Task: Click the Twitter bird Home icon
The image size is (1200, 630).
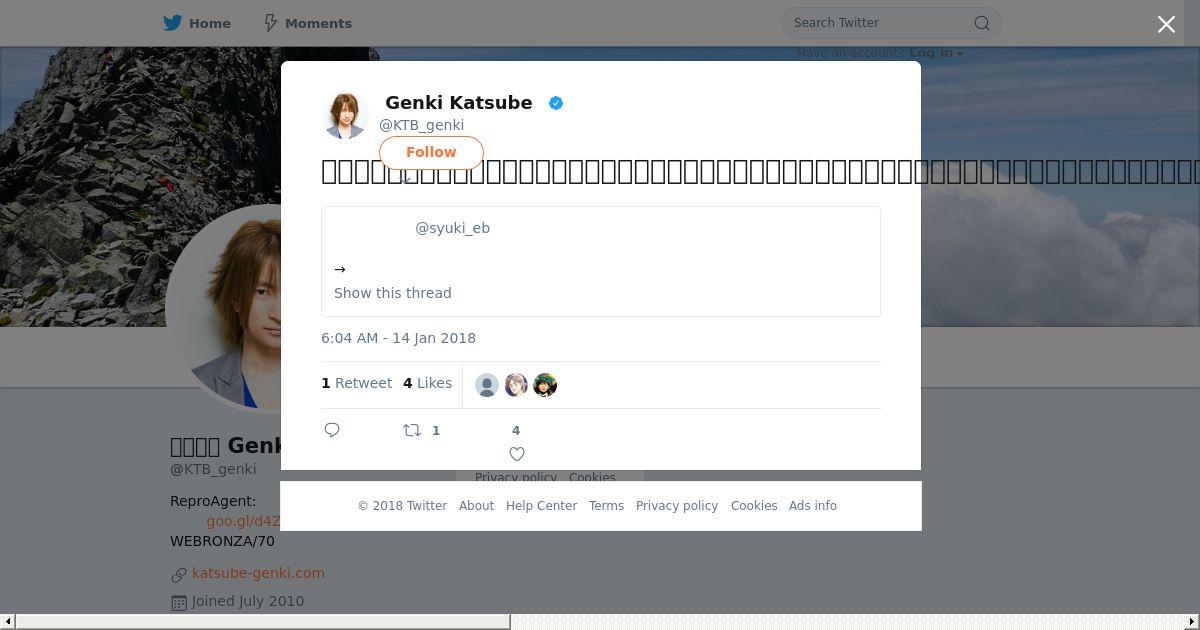Action: tap(173, 23)
